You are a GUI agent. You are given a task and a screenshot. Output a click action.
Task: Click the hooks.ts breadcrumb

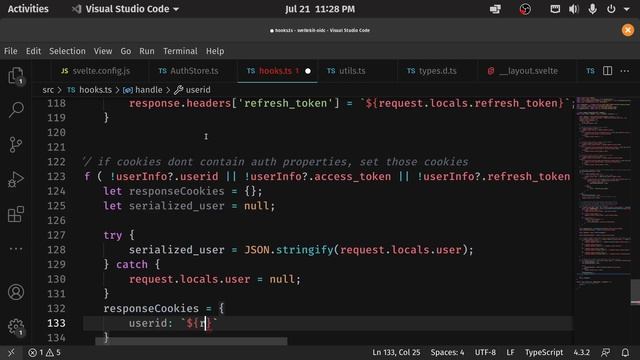coord(89,90)
